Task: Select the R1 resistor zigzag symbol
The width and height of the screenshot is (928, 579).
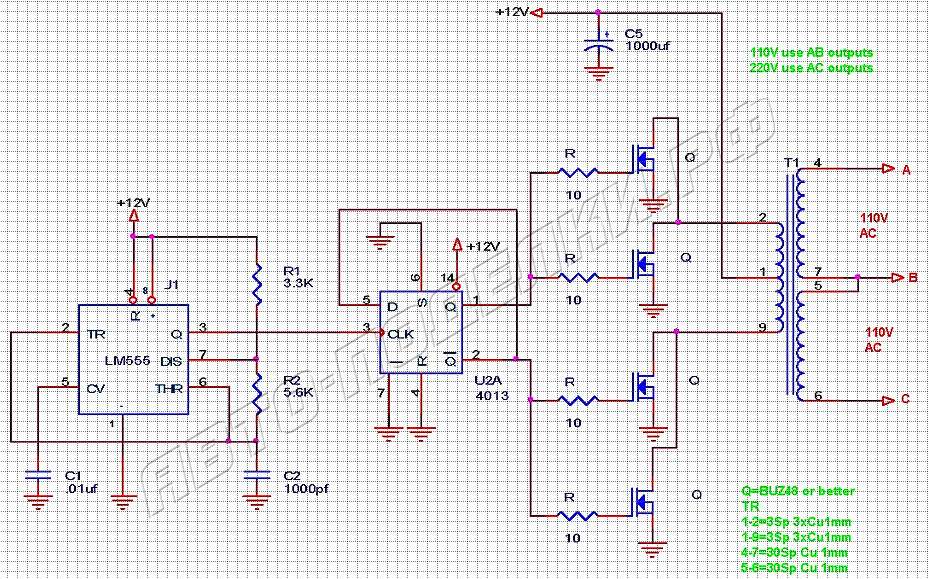Action: (256, 284)
